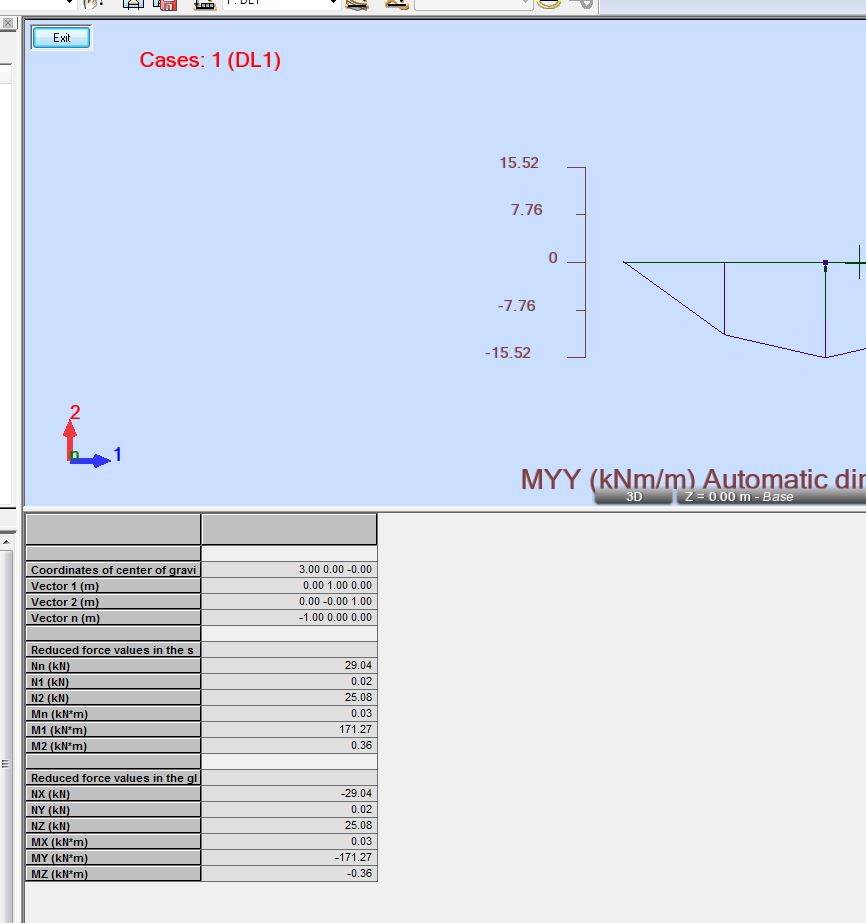Select 'Reduced force values in the s' header

[113, 650]
